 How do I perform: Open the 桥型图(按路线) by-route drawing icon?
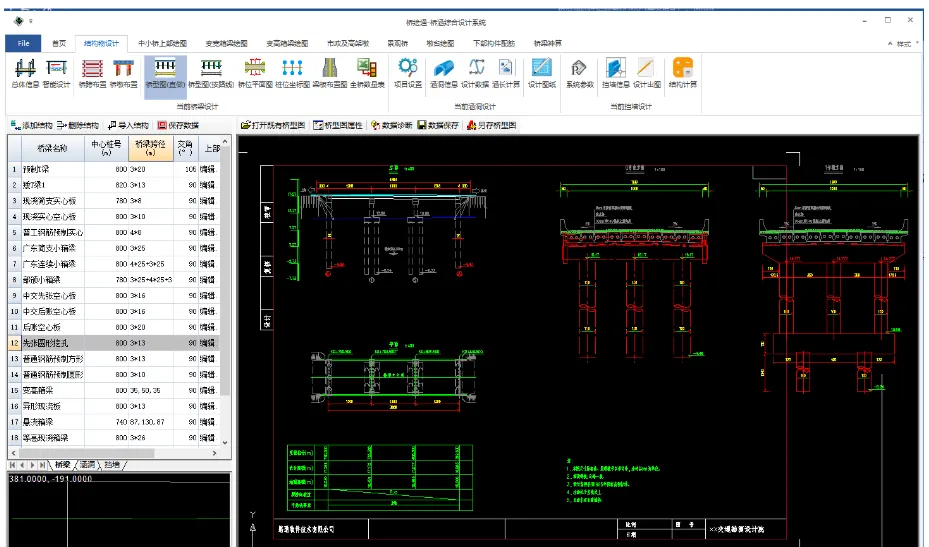tap(211, 73)
